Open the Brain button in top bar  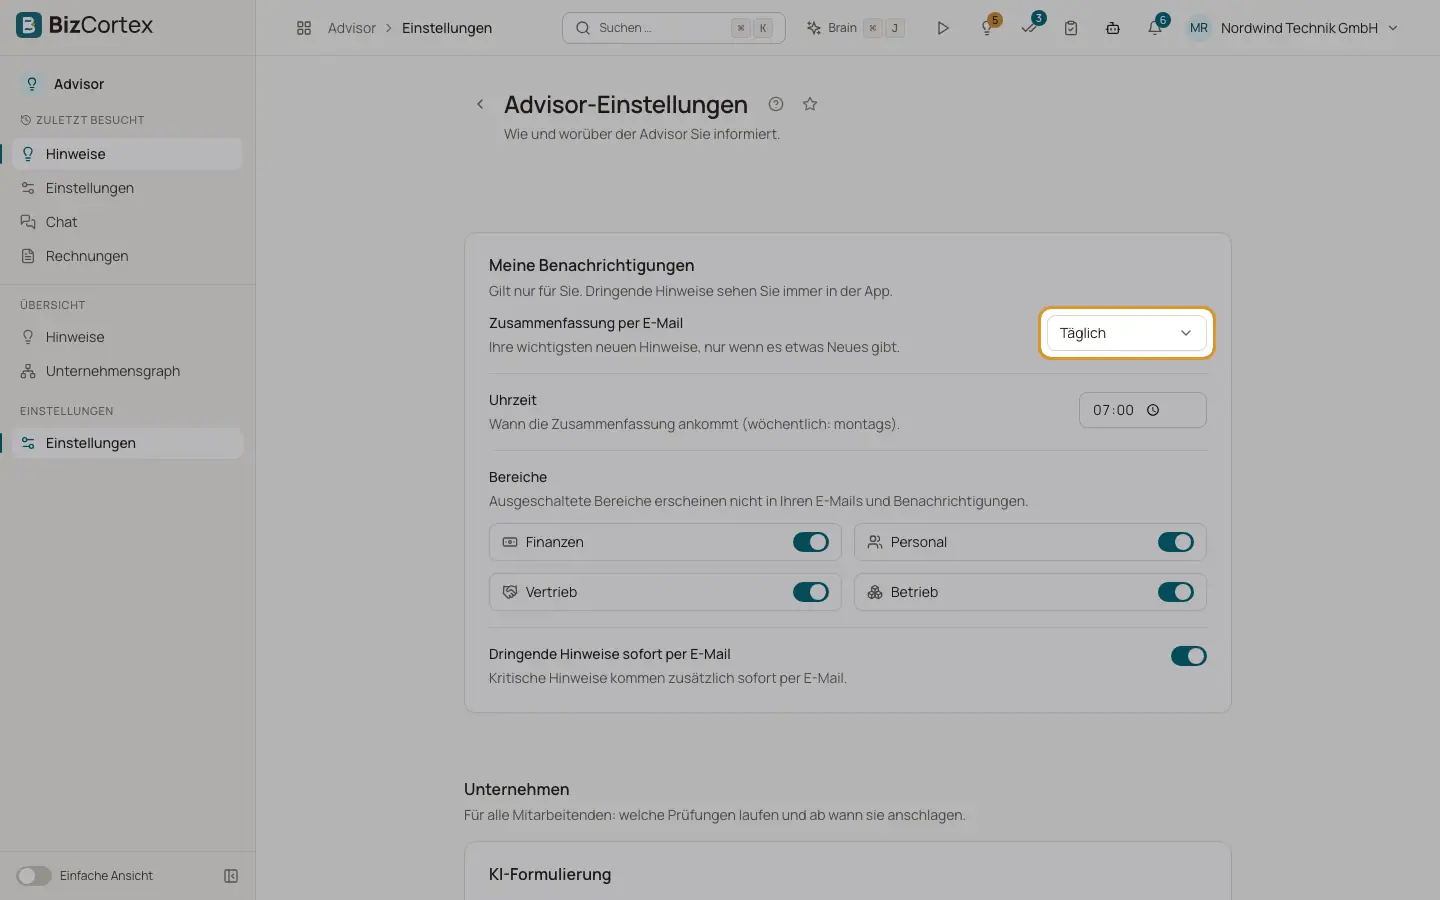(855, 28)
